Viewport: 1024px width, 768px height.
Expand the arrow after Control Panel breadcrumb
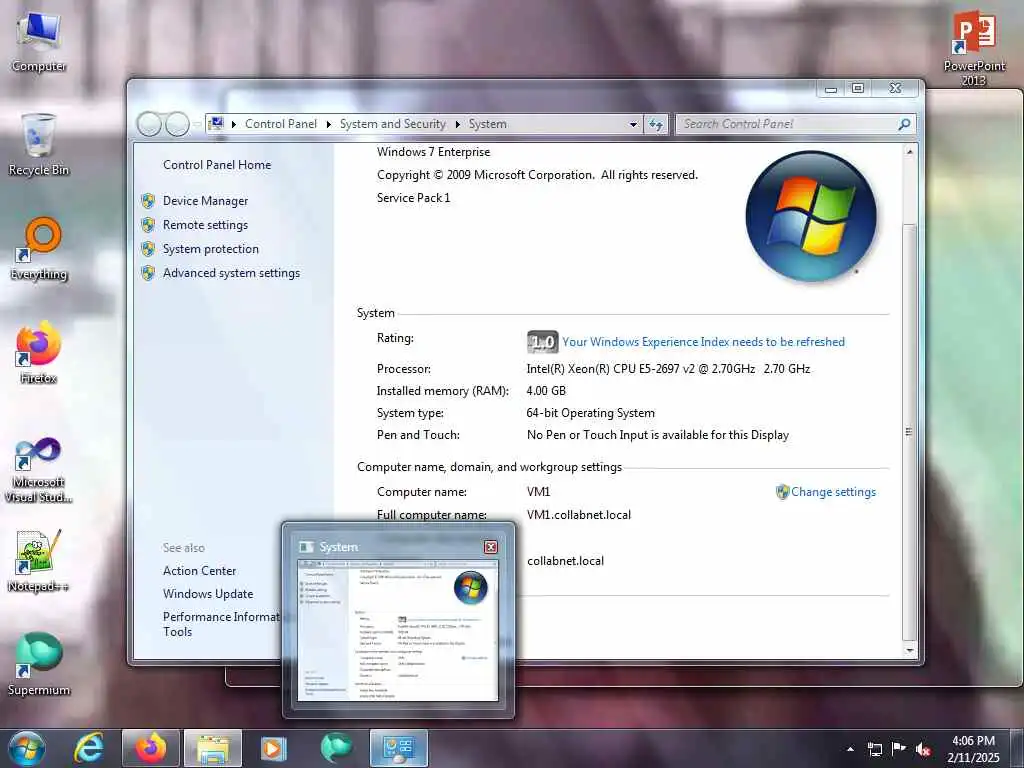(x=328, y=124)
